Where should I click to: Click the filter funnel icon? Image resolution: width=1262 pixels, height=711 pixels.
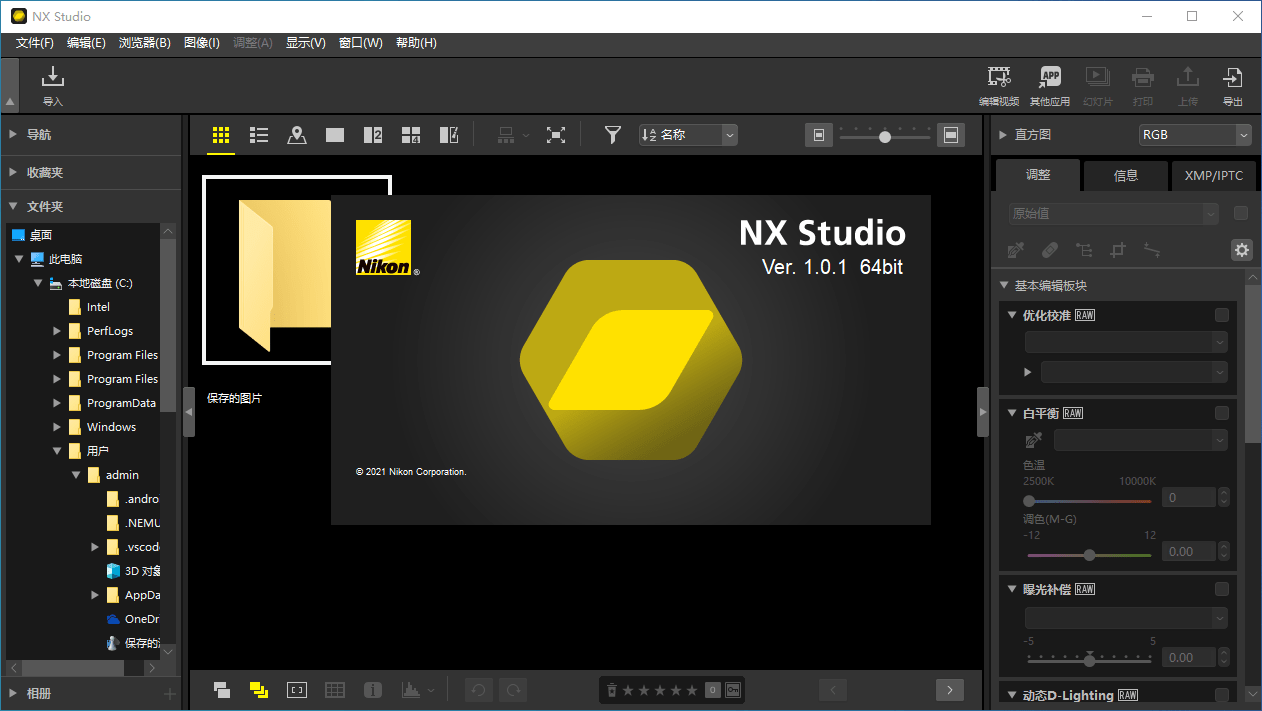611,135
